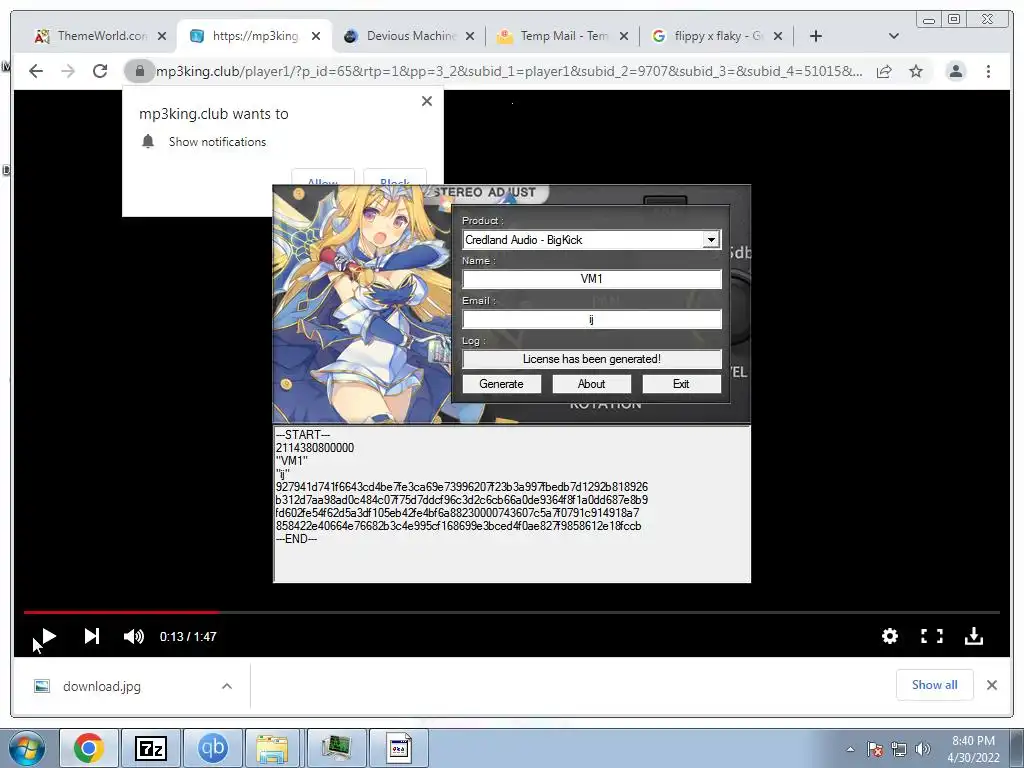Close the Devious Machine tab
Viewport: 1024px width, 768px height.
click(470, 37)
